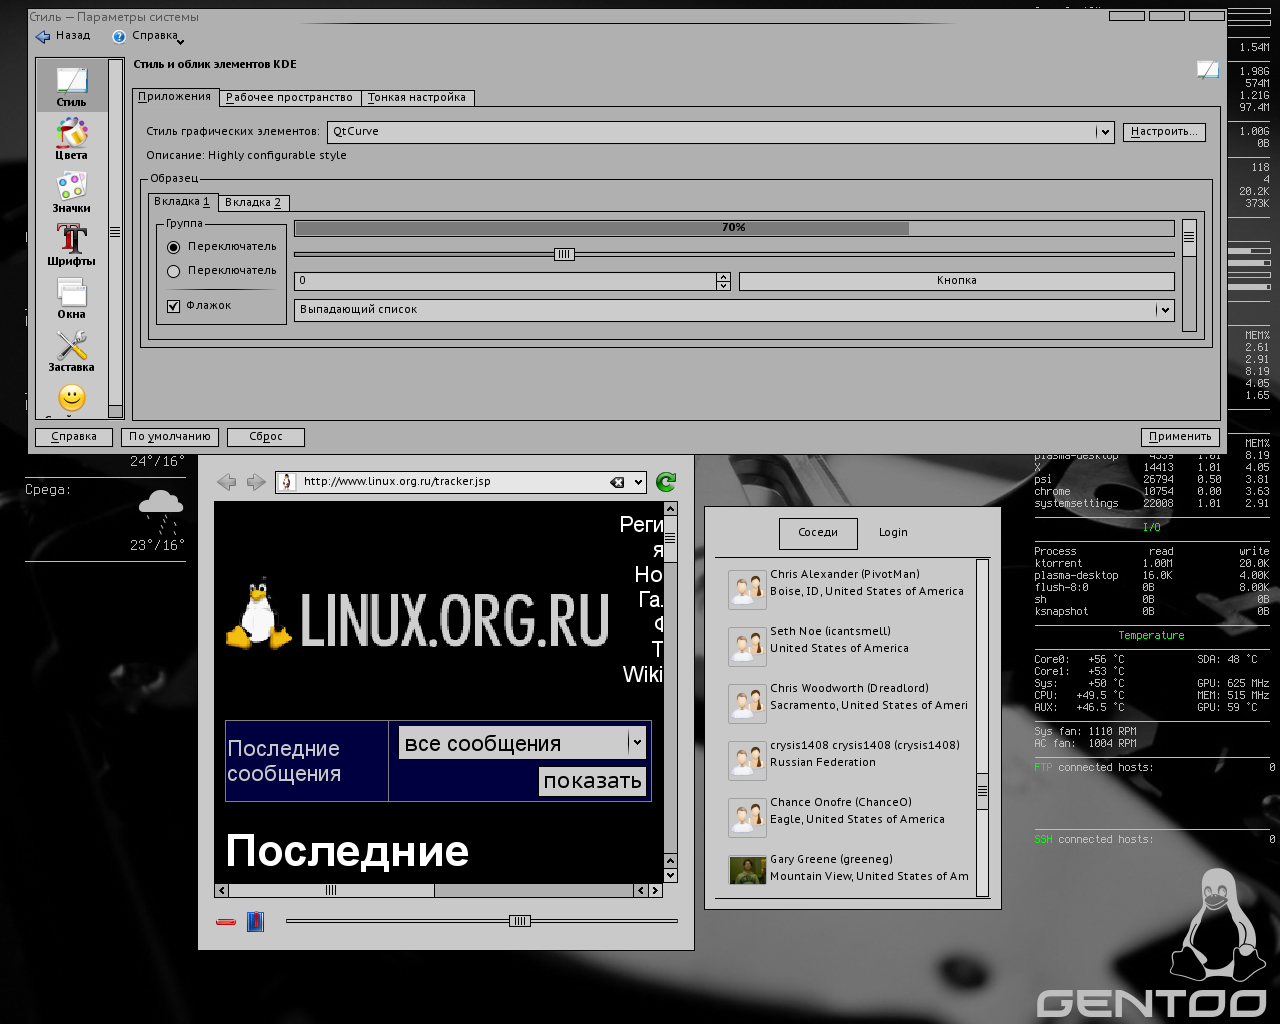Click the spin box input field showing 0

(x=506, y=281)
